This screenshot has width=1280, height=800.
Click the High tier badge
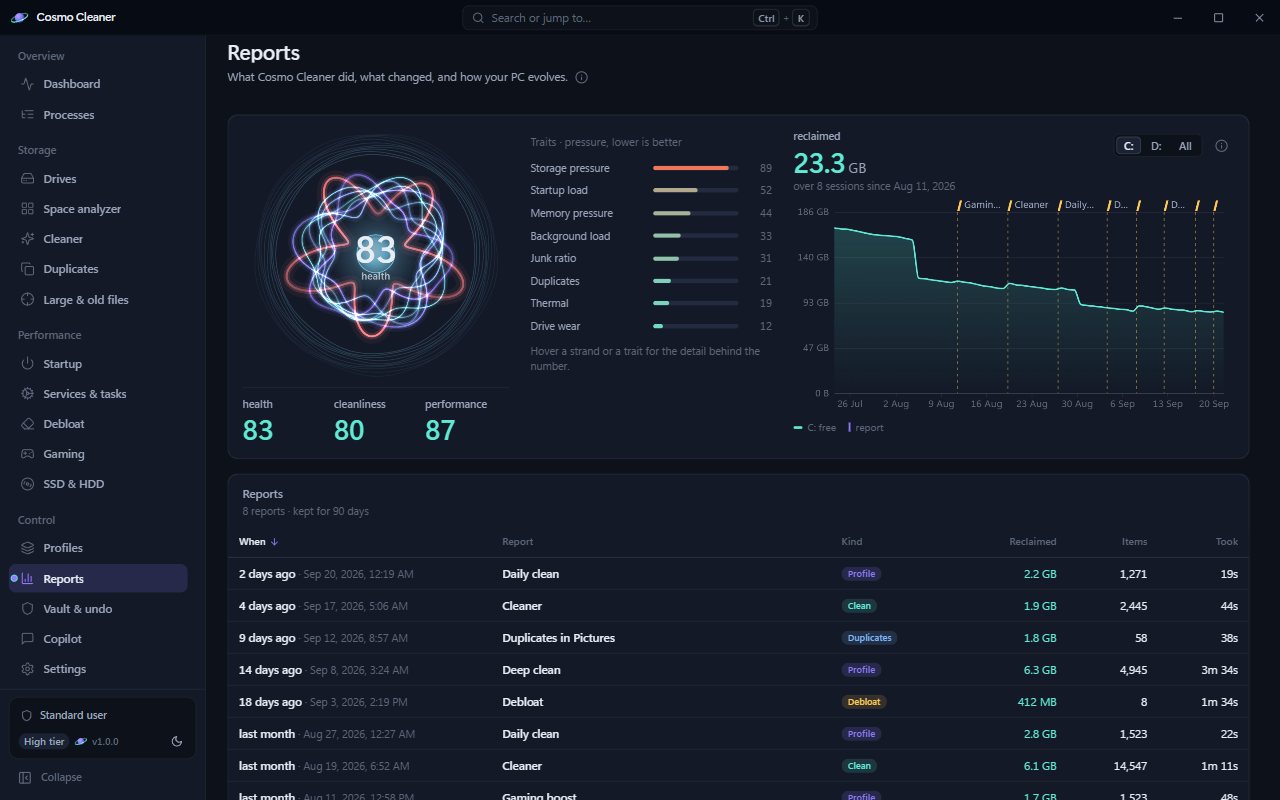click(x=44, y=741)
